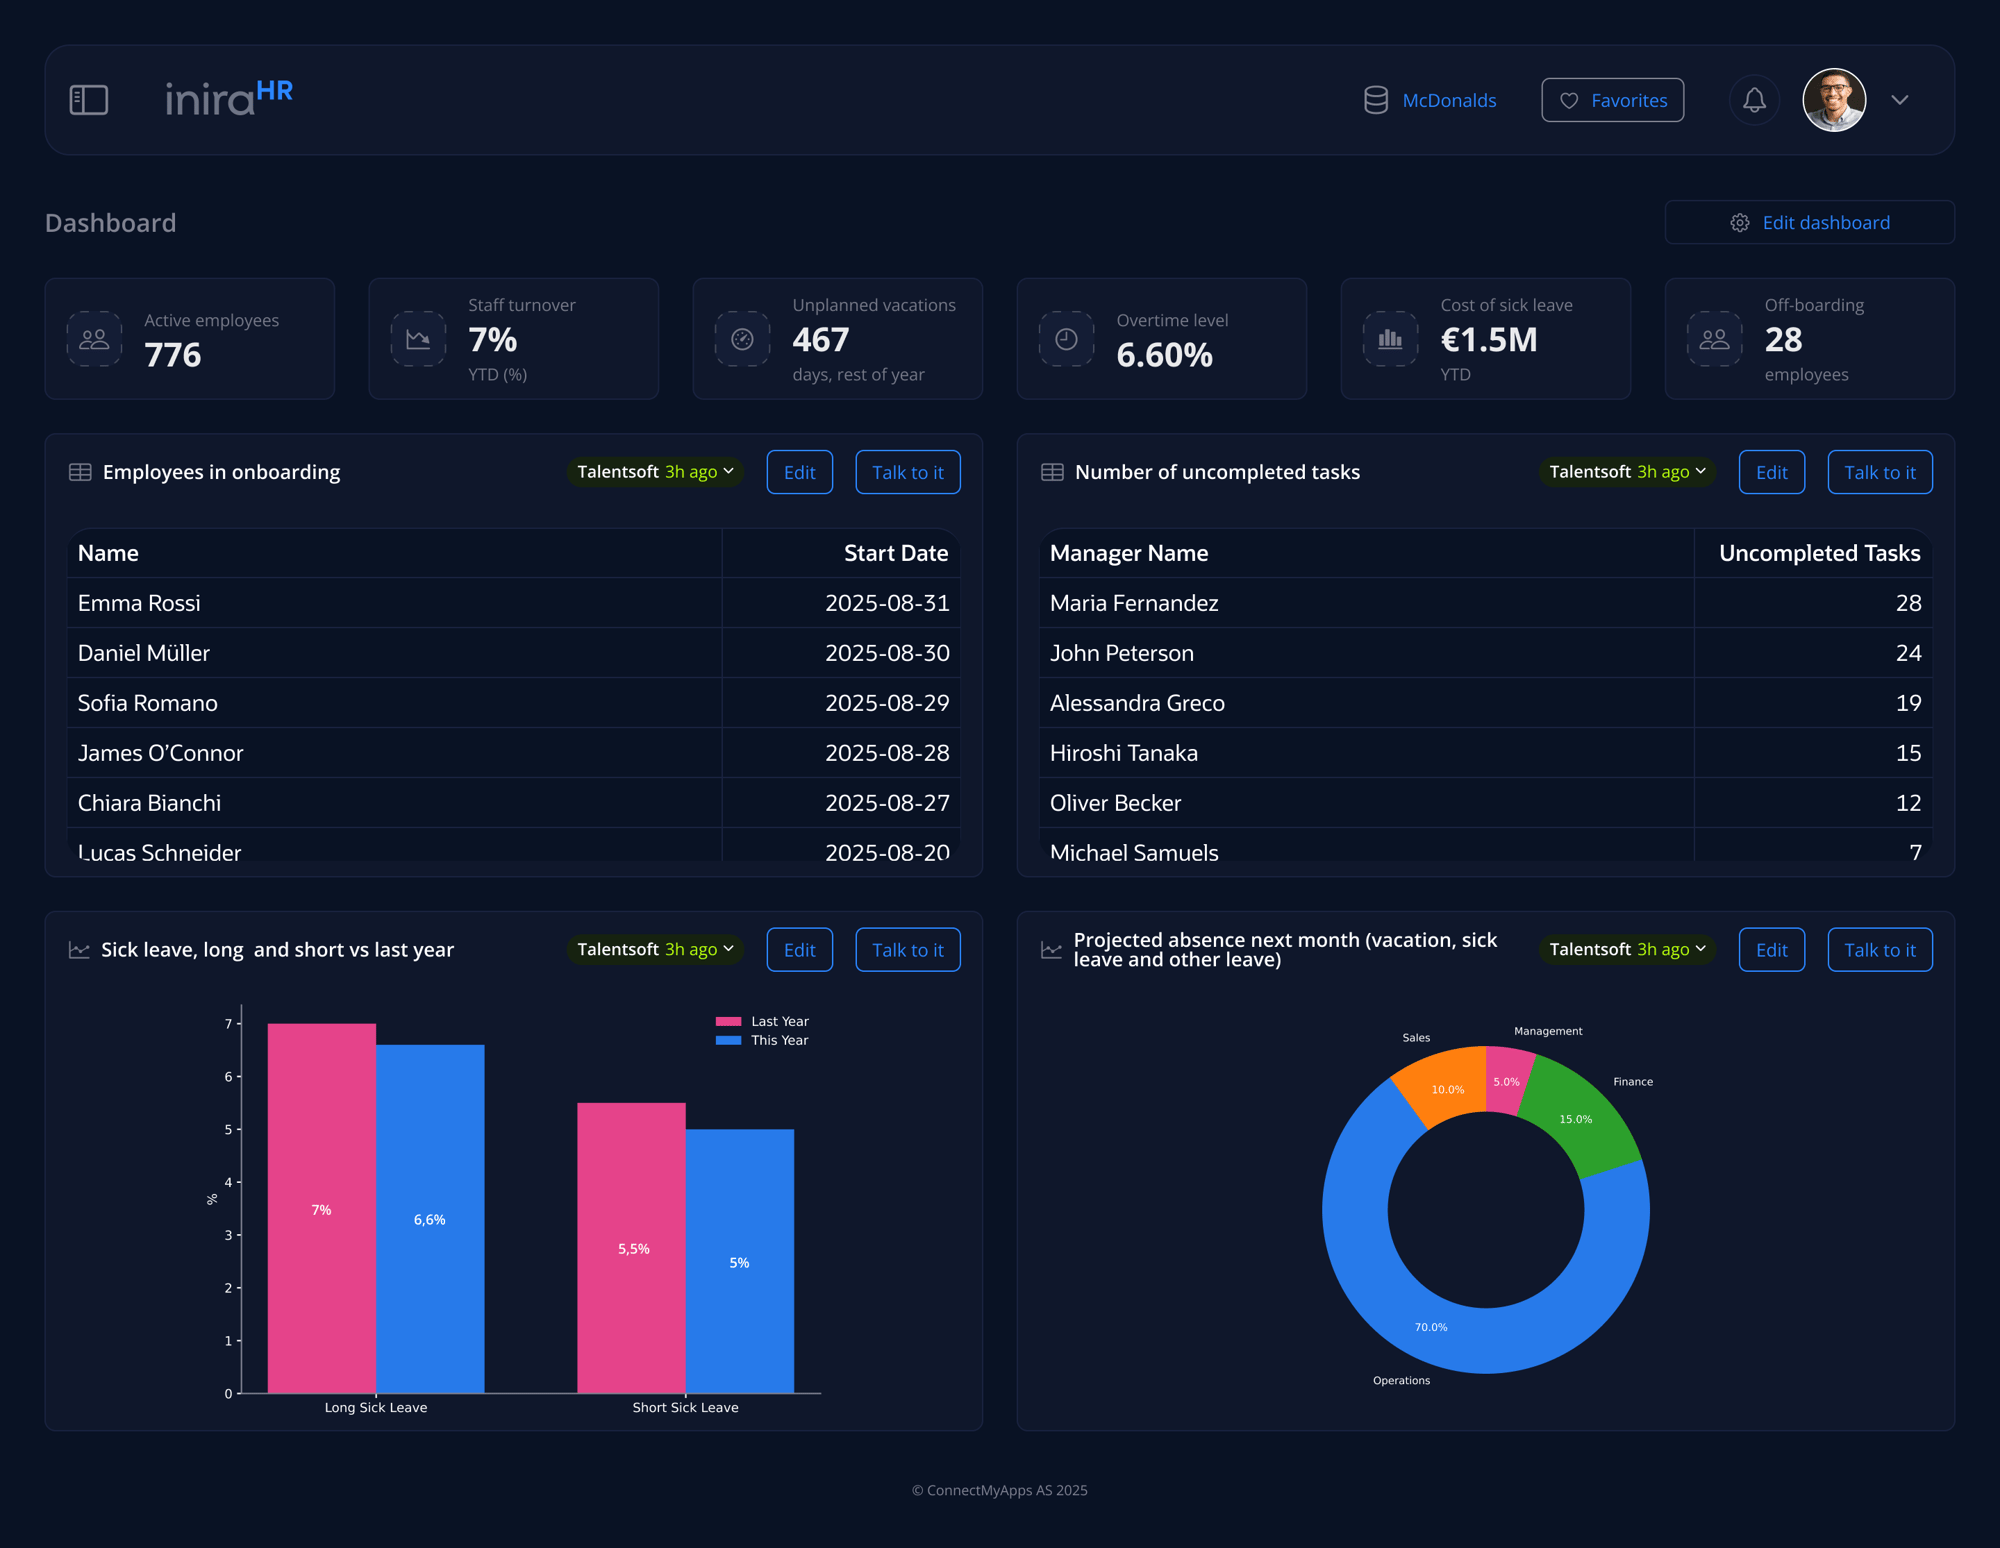Viewport: 2000px width, 1548px height.
Task: Click the Off-boarding people icon
Action: pos(1714,339)
